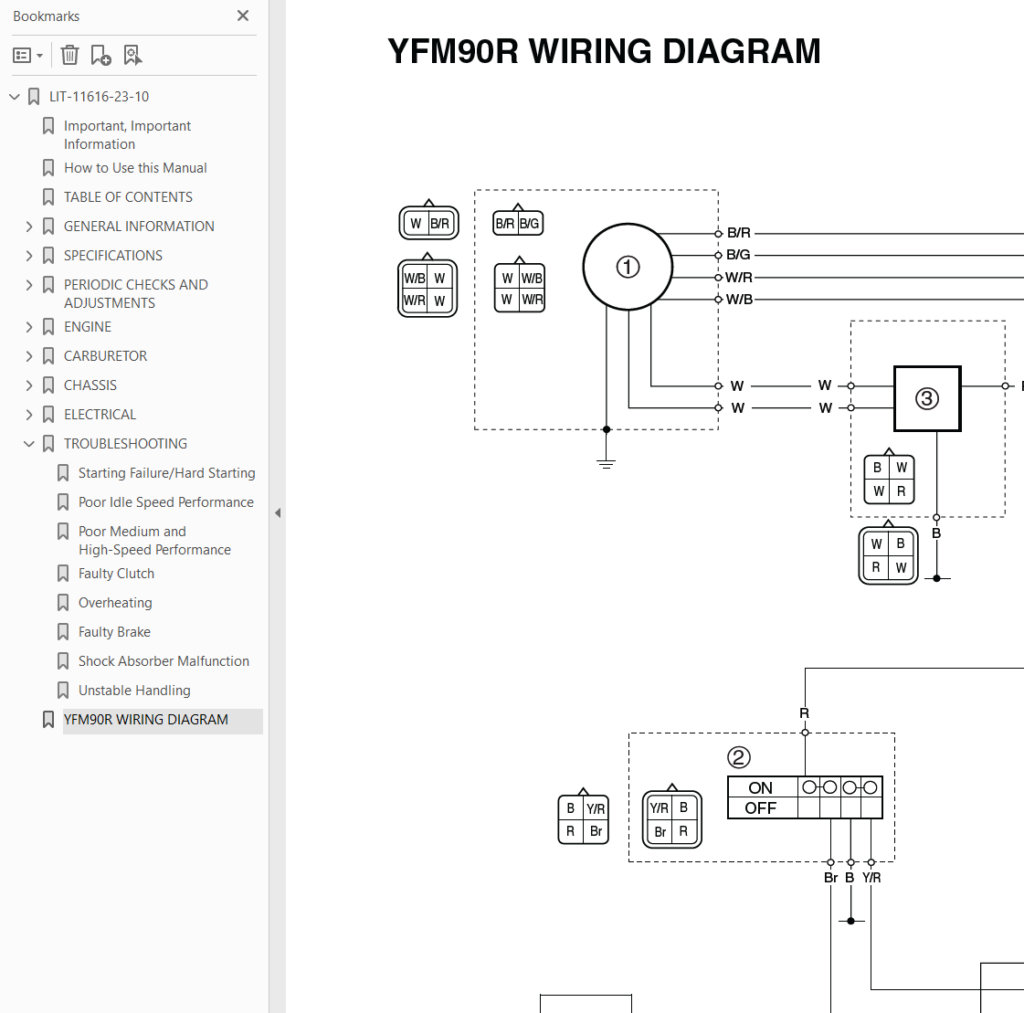Open the TROUBLESHOOTING section
The image size is (1024, 1013).
(x=125, y=444)
